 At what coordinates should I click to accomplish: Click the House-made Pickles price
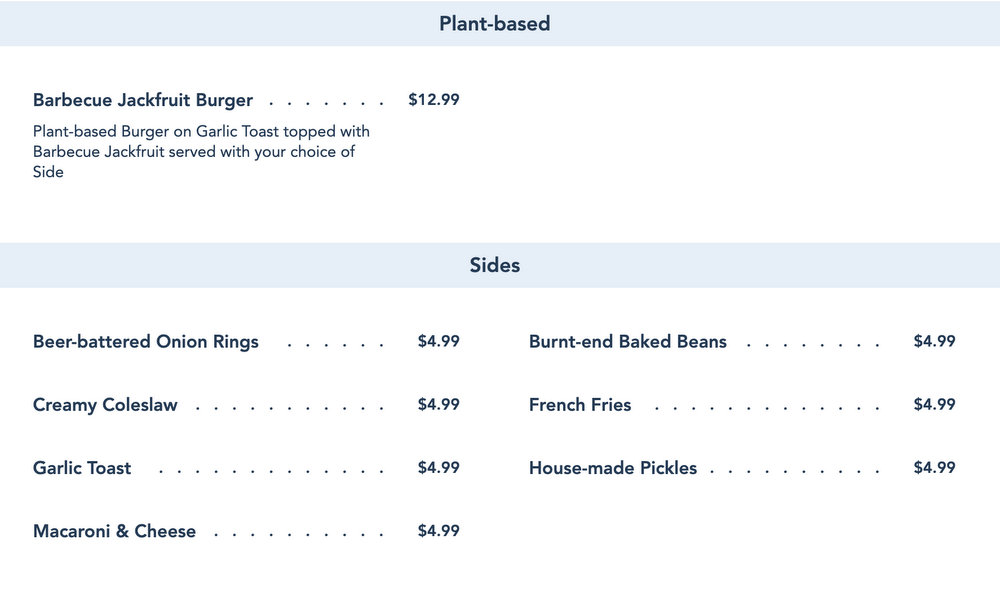934,467
